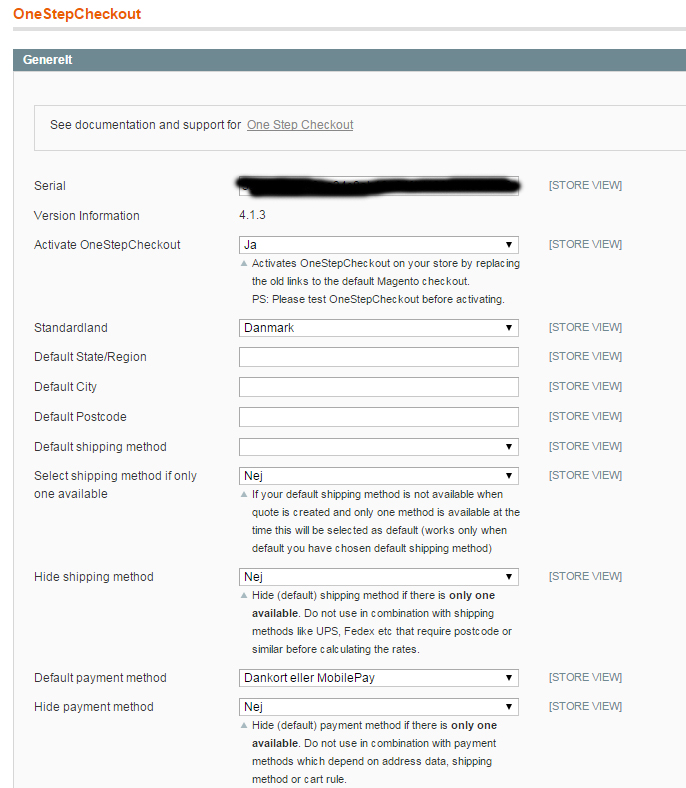Click hint triangle beneath Hide shipping method dropdown
Viewport: 686px width, 788px height.
pyautogui.click(x=244, y=596)
